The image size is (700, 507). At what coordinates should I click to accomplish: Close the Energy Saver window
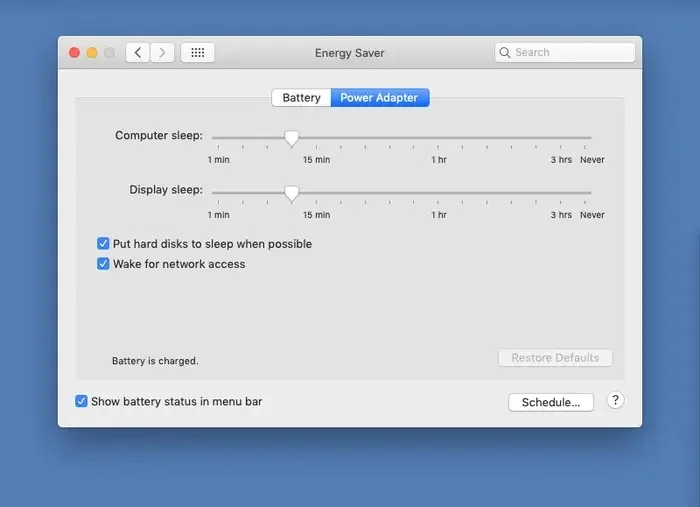coord(74,52)
